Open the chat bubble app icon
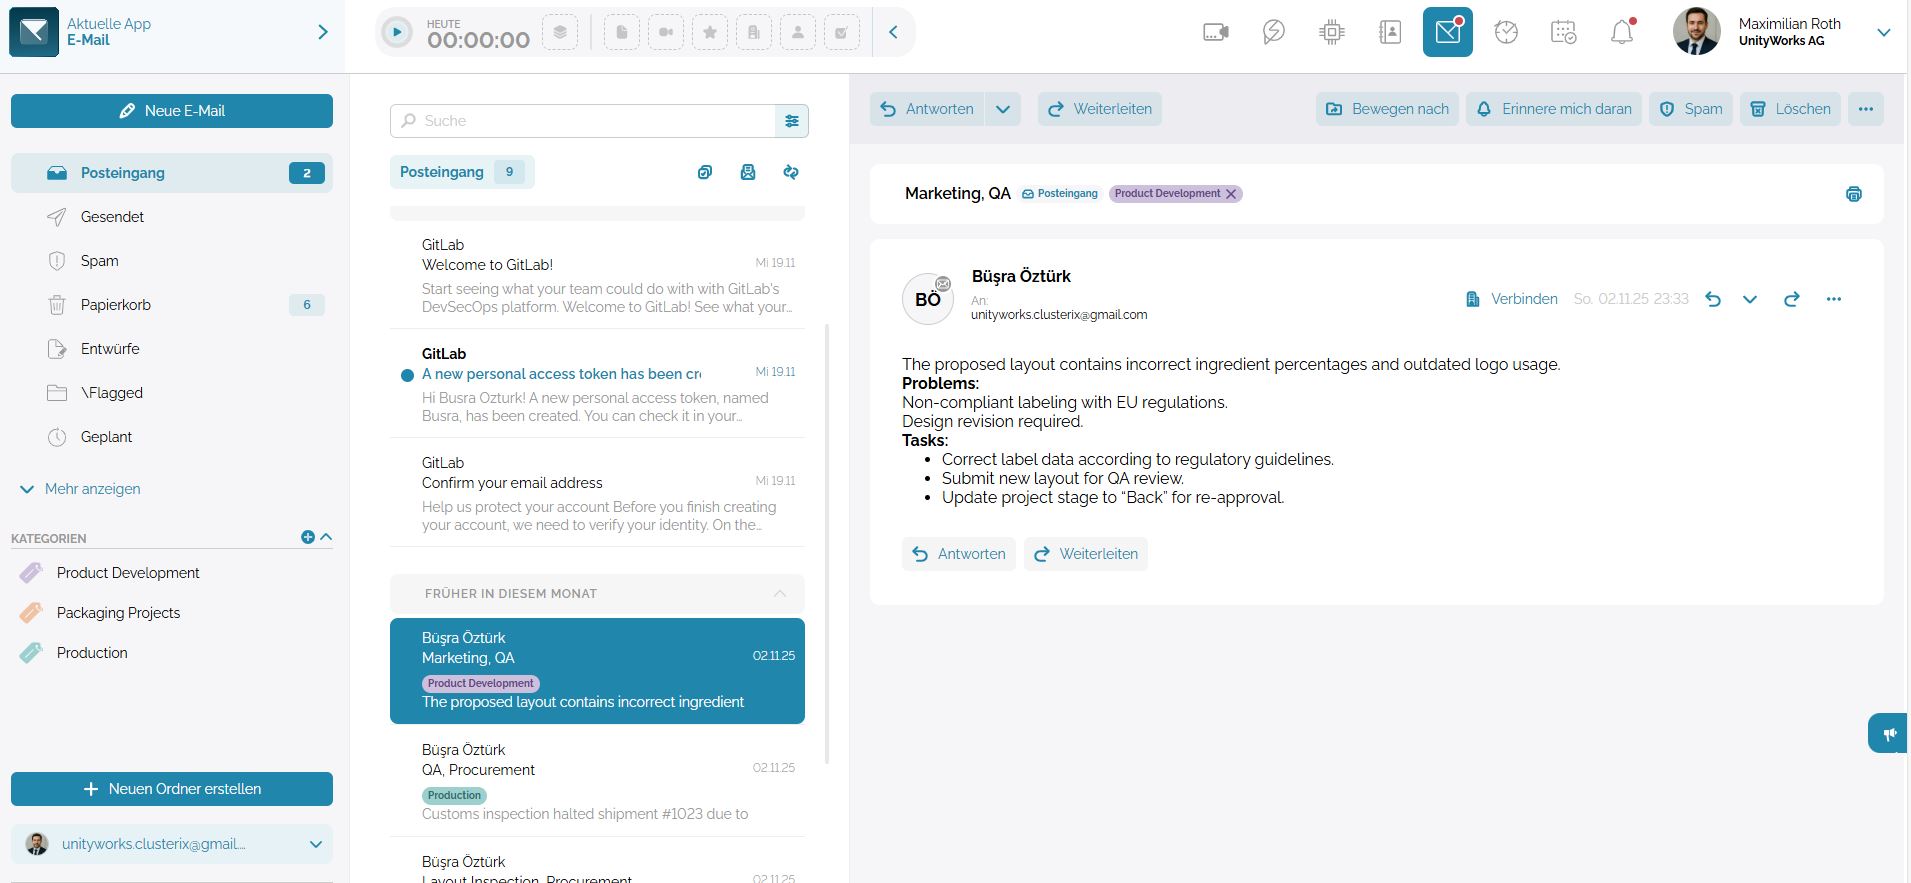The width and height of the screenshot is (1911, 883). click(x=1274, y=32)
